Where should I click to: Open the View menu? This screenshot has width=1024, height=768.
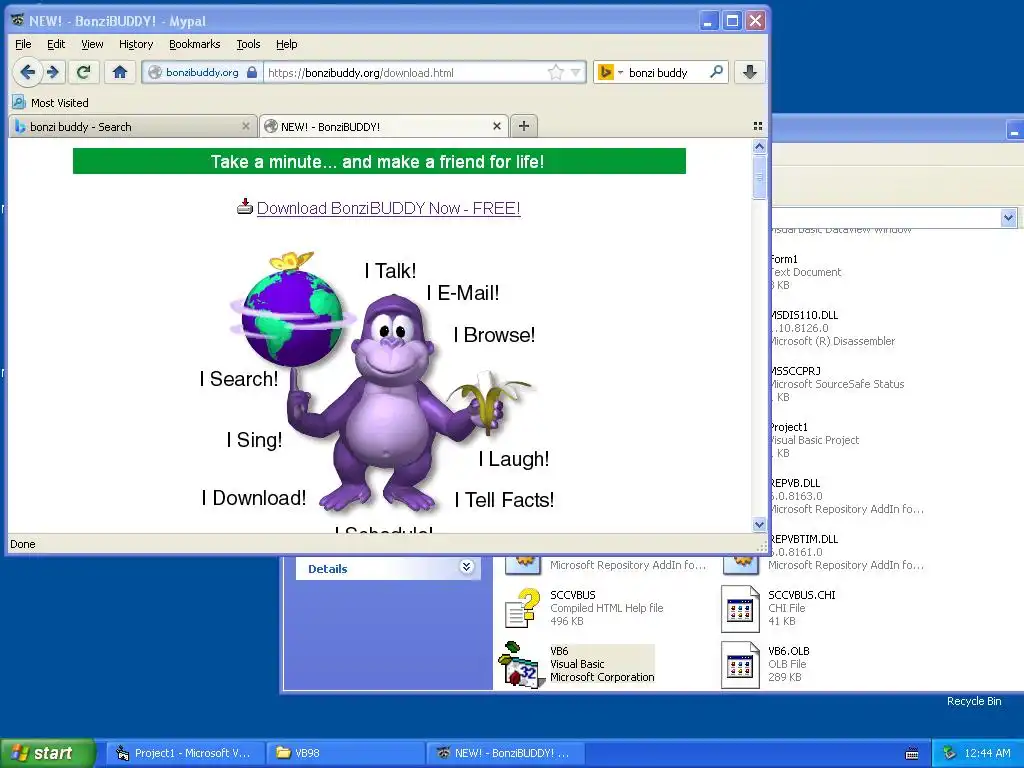(x=92, y=44)
